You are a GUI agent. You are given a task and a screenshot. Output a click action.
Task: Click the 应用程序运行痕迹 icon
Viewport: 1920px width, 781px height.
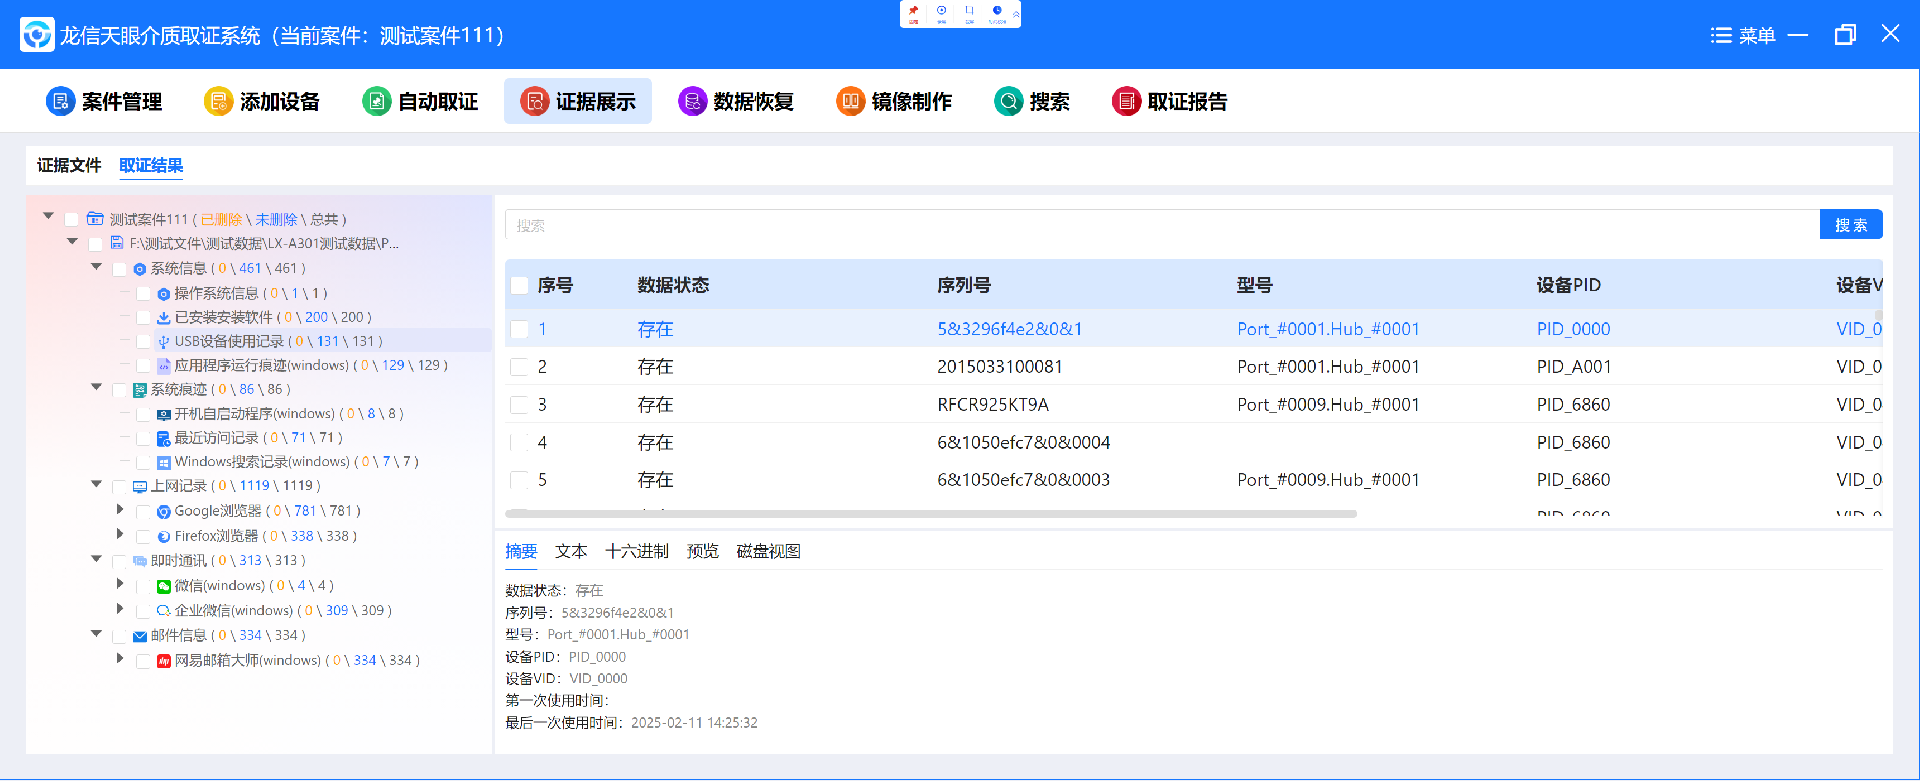[164, 365]
